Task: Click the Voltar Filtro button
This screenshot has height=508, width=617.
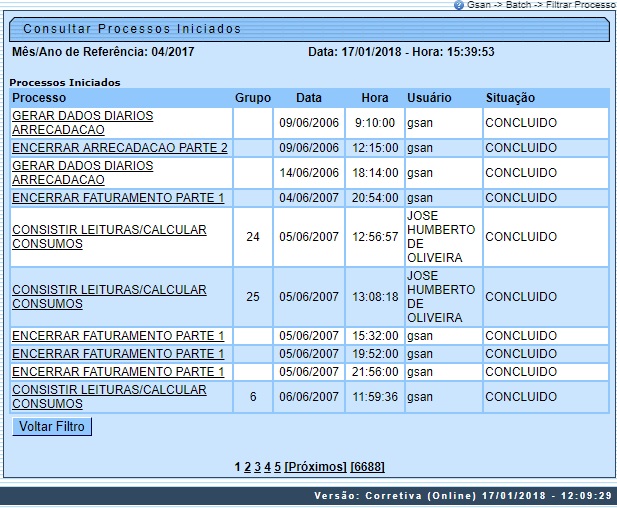Action: coord(52,427)
